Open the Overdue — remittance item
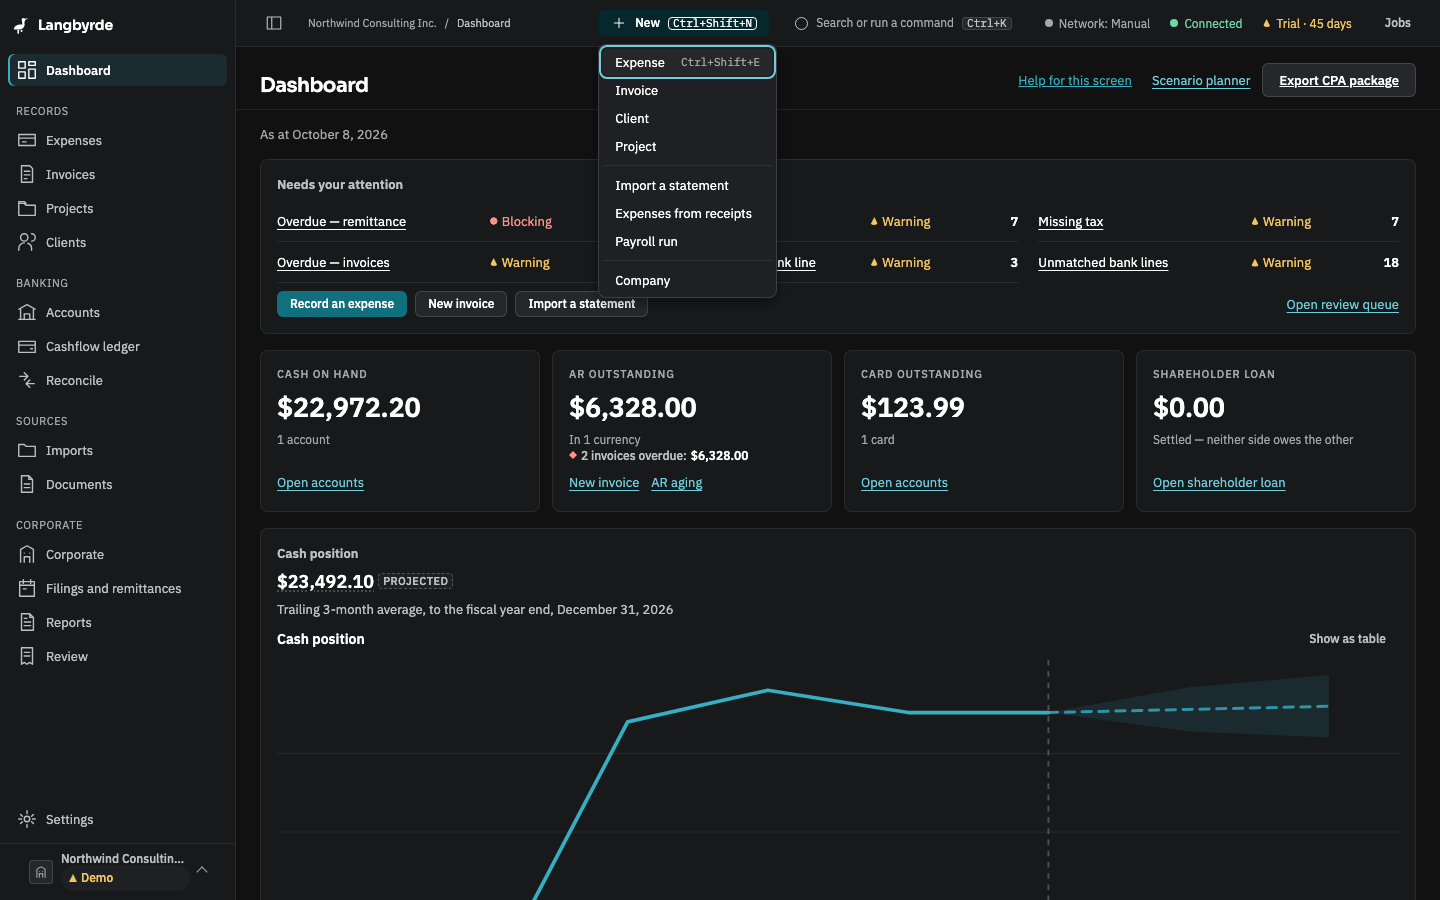This screenshot has width=1440, height=900. tap(341, 222)
